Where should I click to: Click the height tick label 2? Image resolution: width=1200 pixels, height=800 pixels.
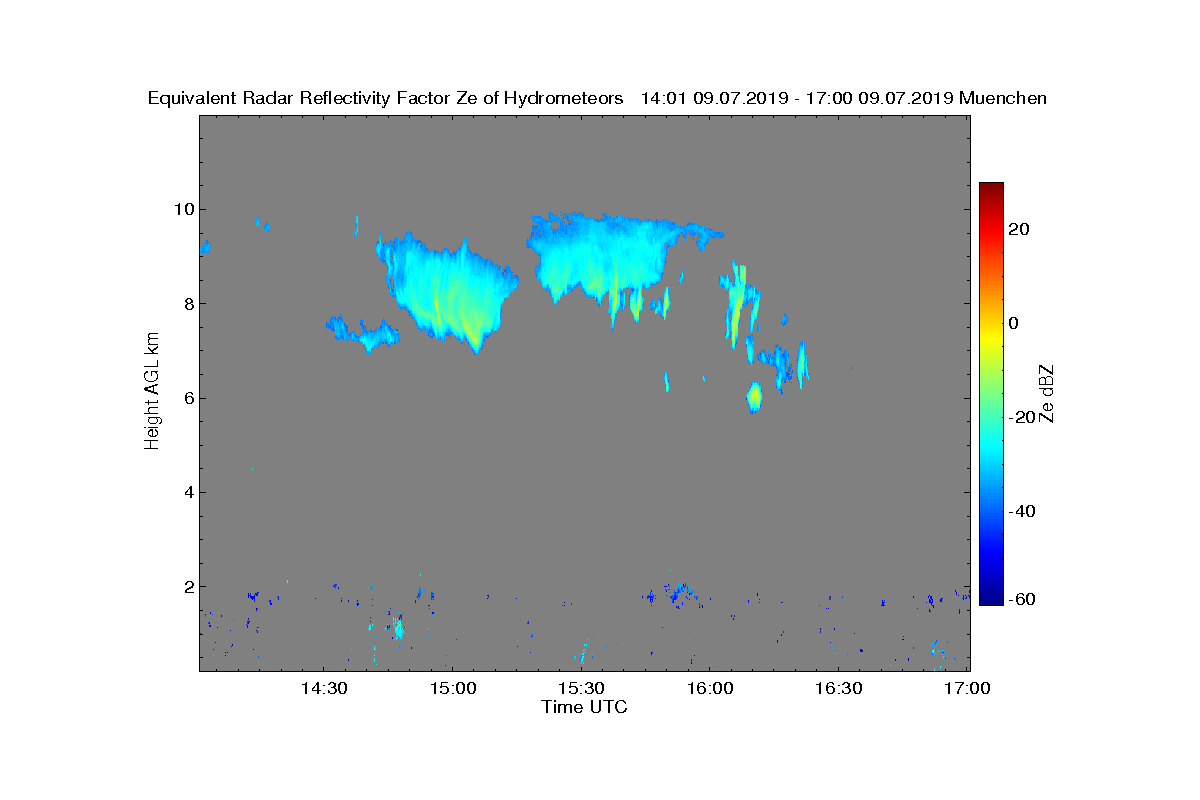tap(187, 586)
